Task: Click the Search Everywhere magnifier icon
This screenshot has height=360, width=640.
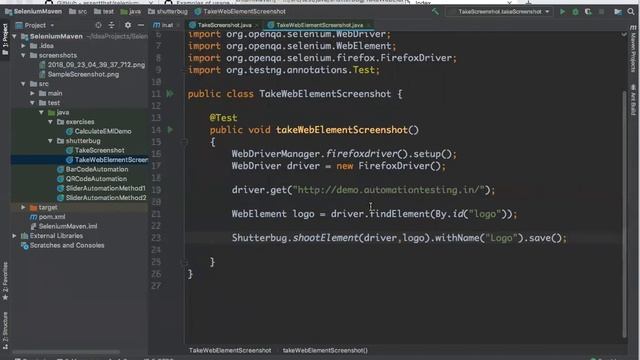Action: point(631,11)
